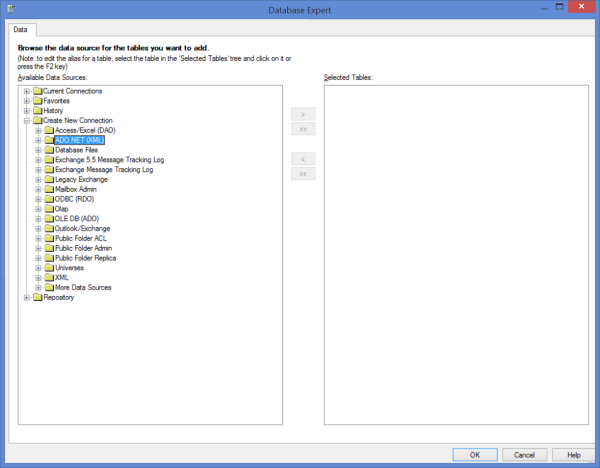
Task: Expand the Current Connections node
Action: (26, 91)
